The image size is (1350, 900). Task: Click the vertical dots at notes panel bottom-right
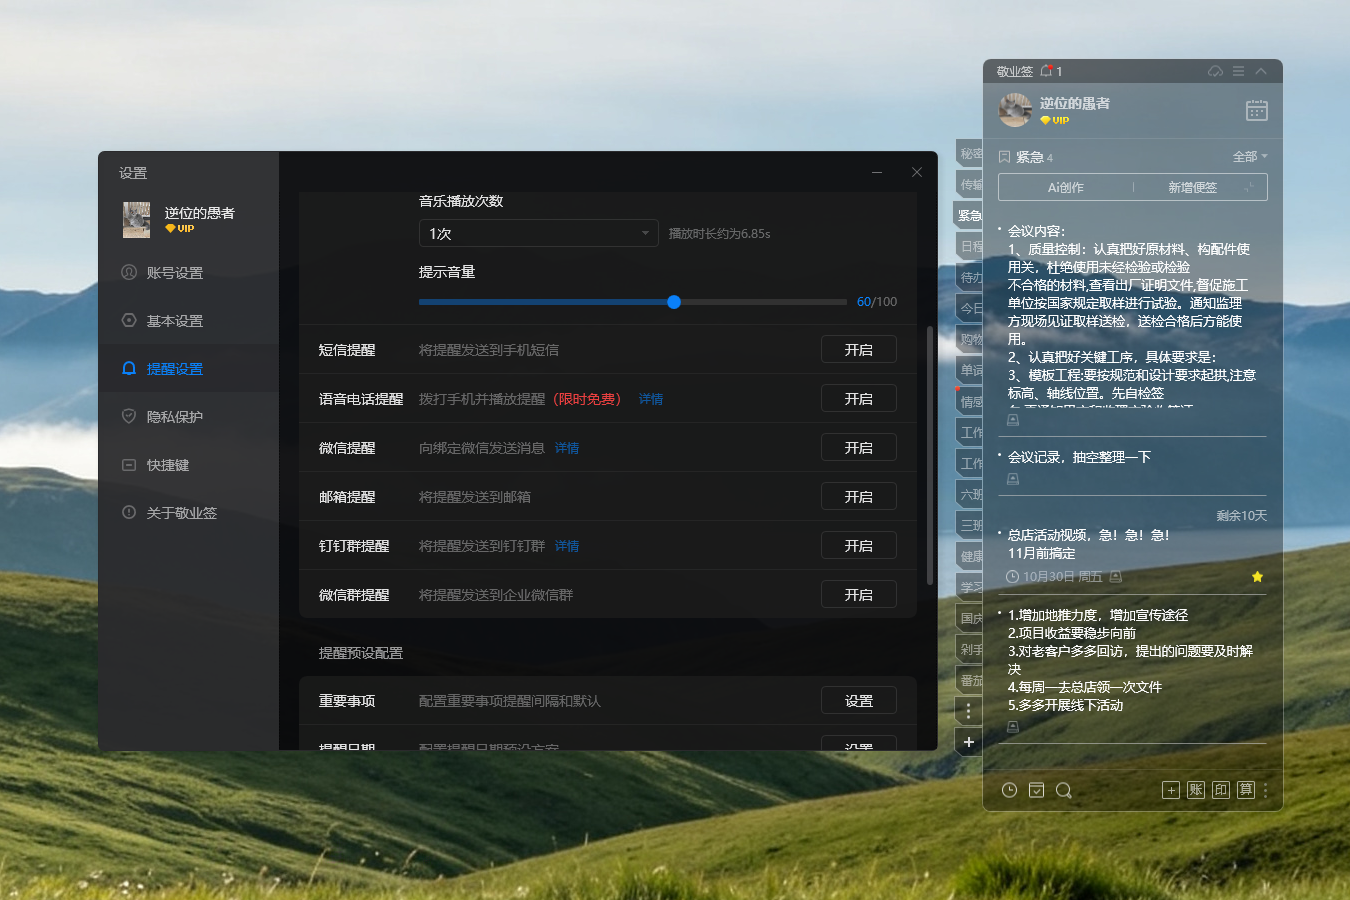(1266, 790)
